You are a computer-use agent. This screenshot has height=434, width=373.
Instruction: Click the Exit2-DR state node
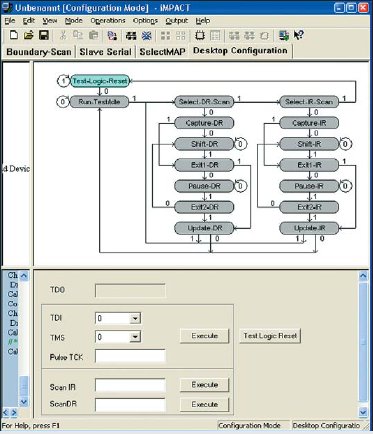(204, 207)
